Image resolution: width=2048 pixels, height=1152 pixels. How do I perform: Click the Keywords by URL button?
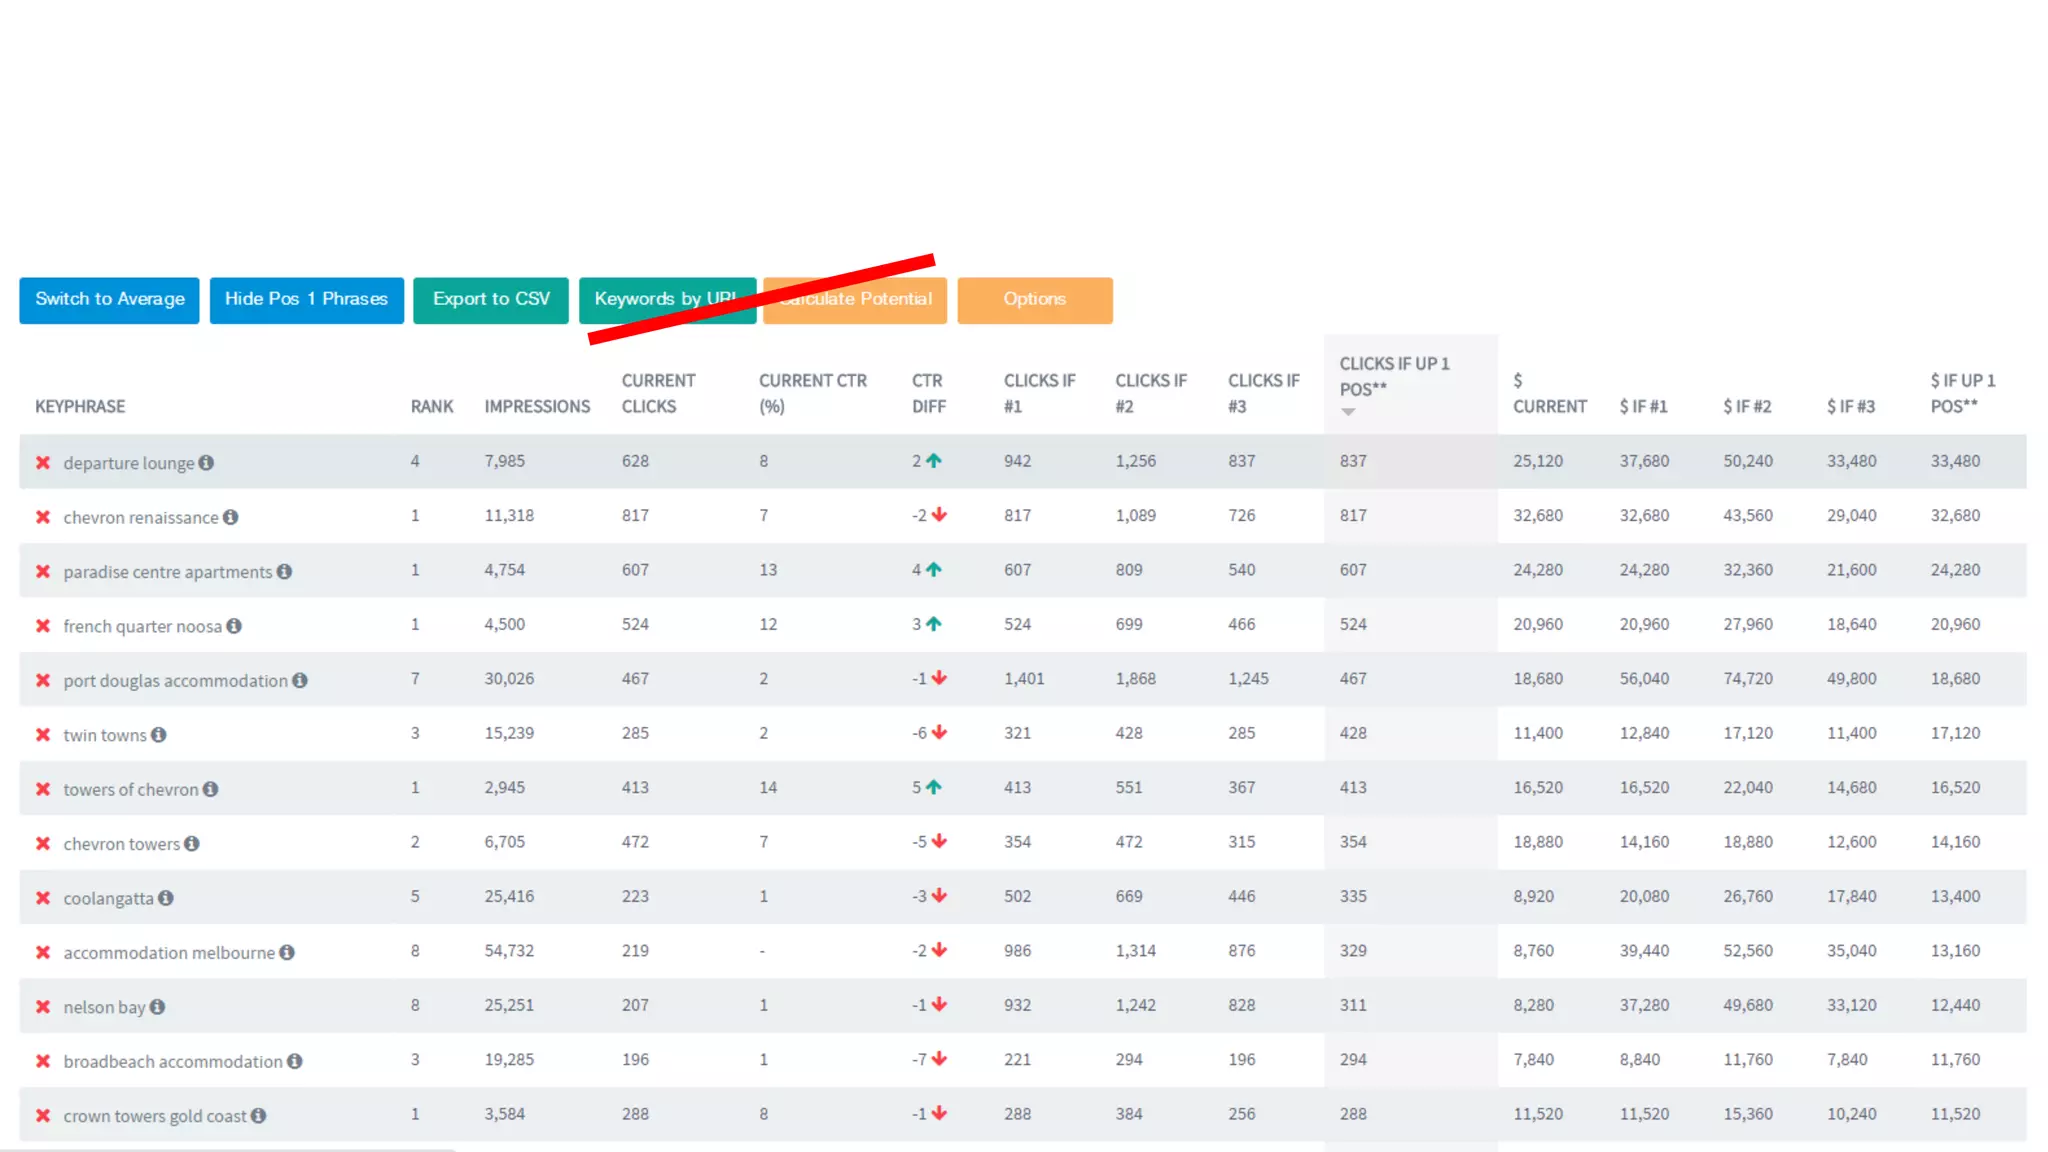[640, 300]
